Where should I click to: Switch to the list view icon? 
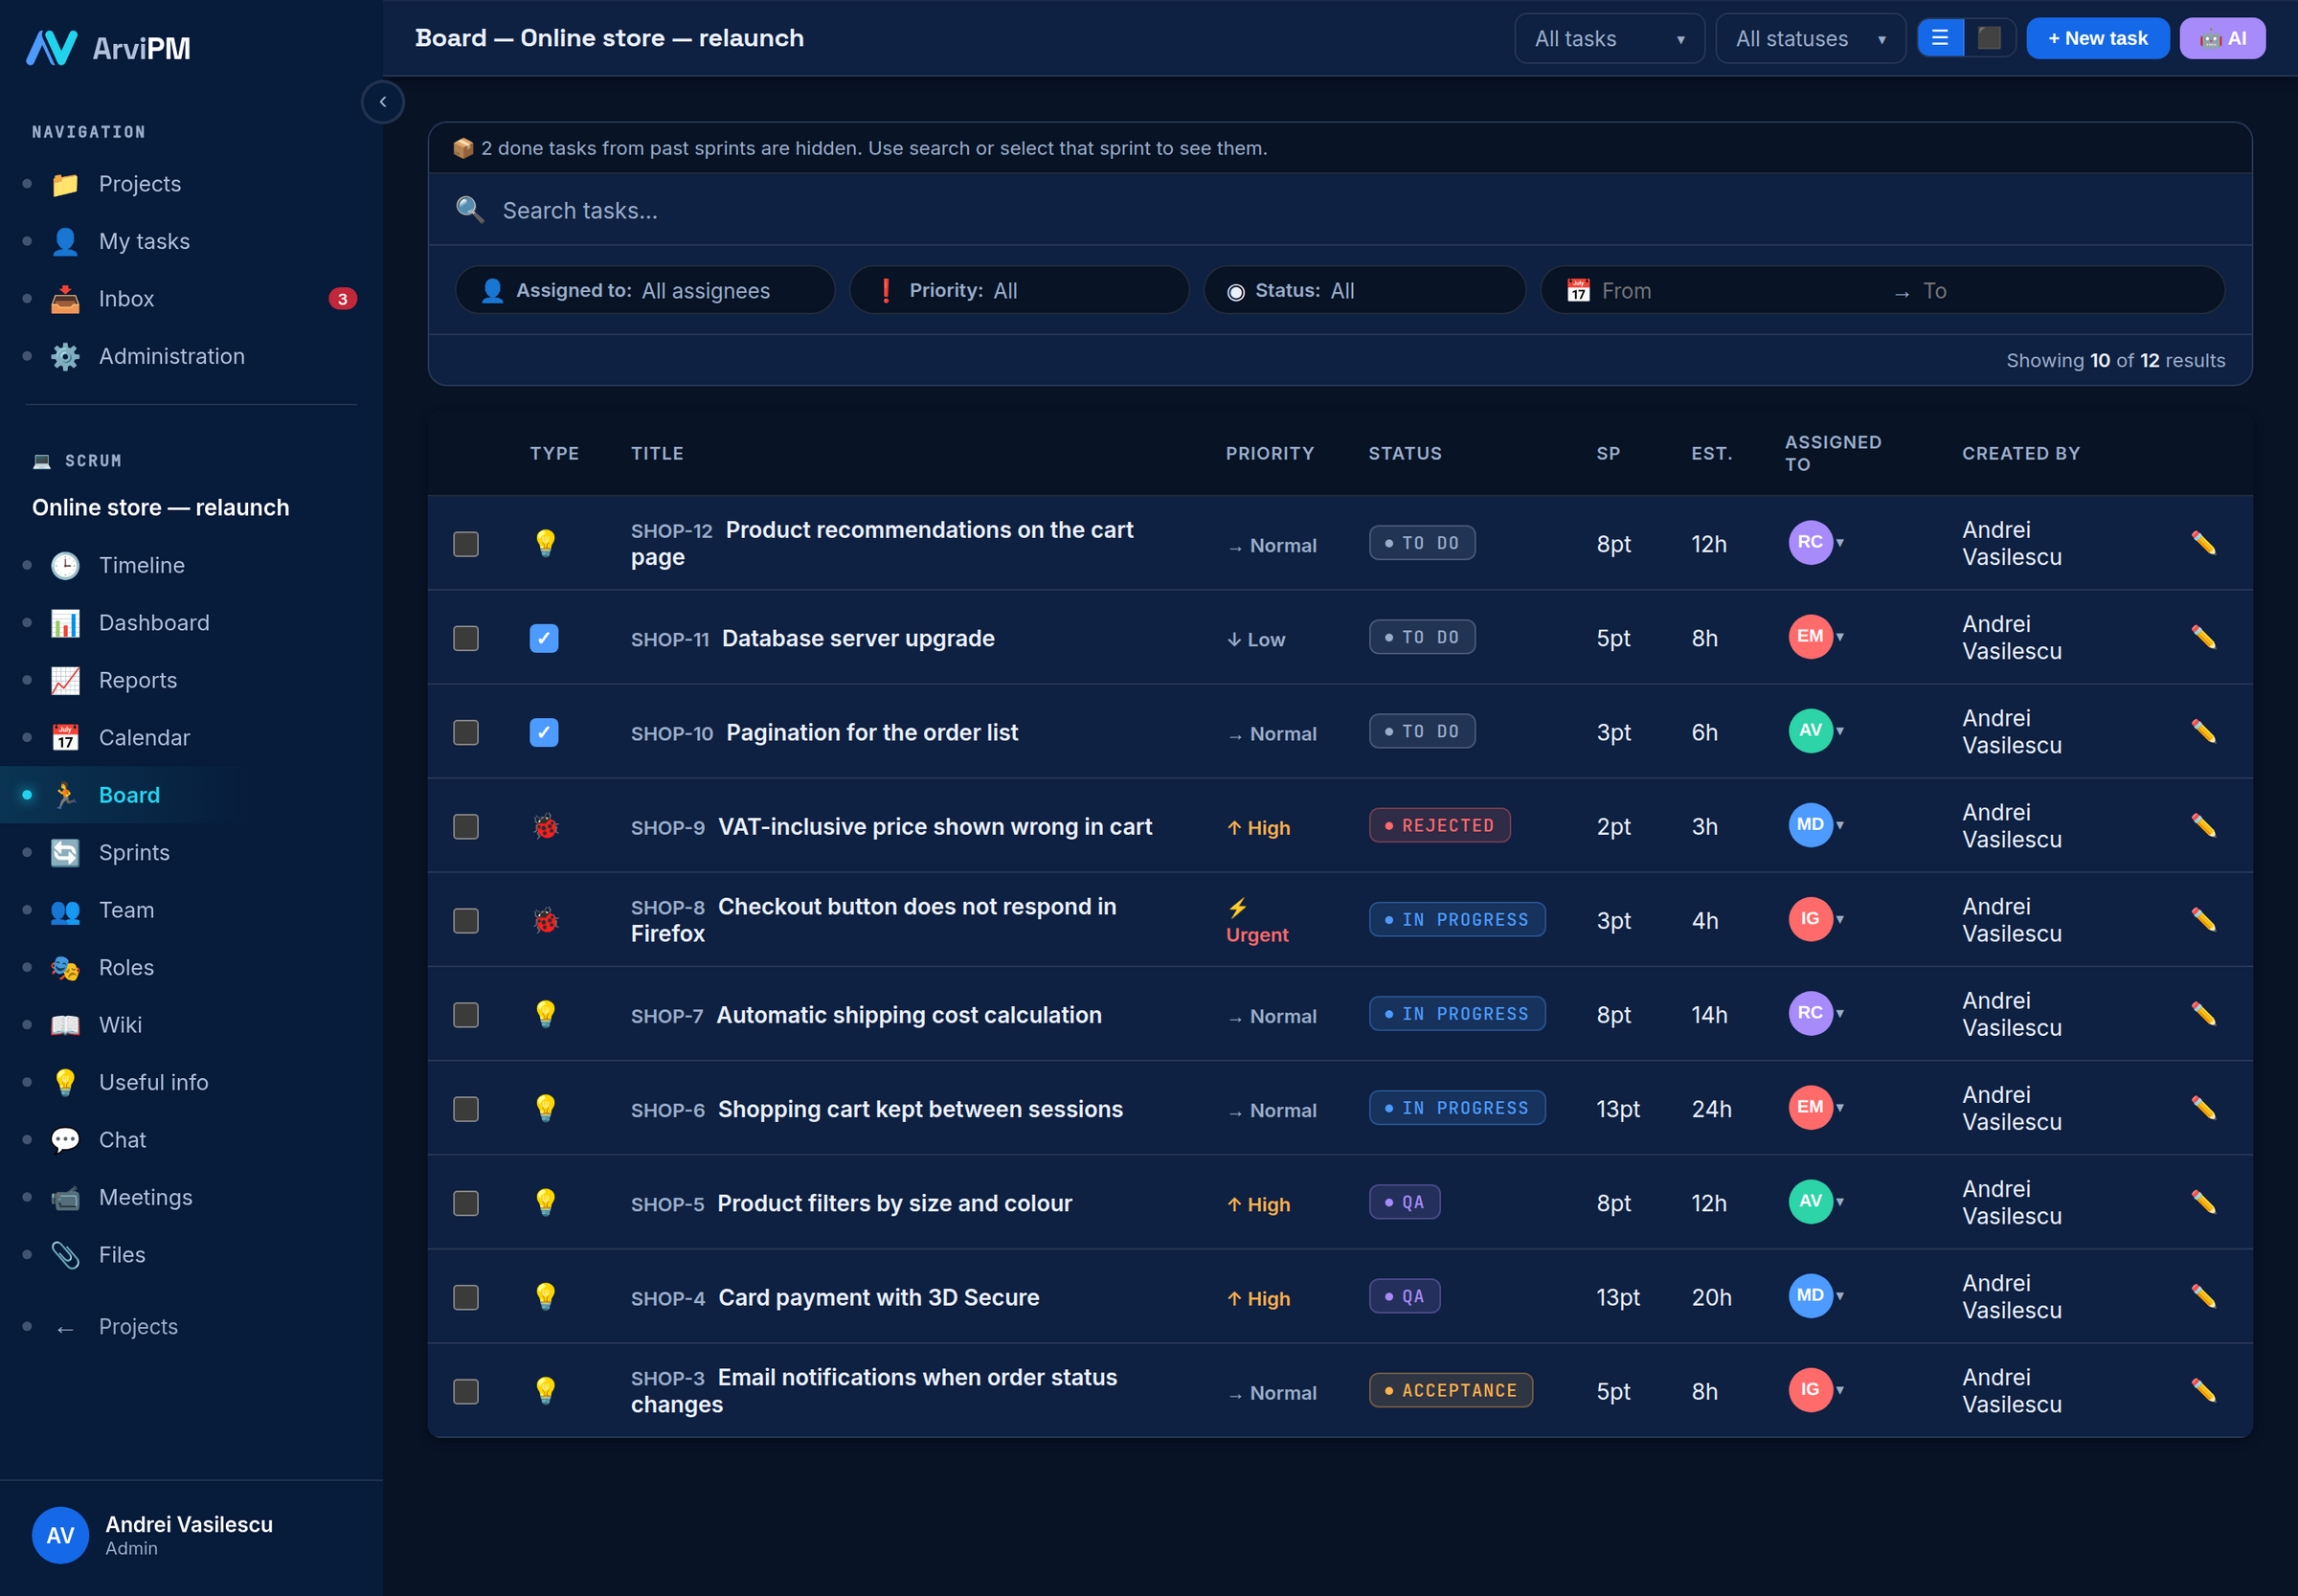(x=1940, y=39)
